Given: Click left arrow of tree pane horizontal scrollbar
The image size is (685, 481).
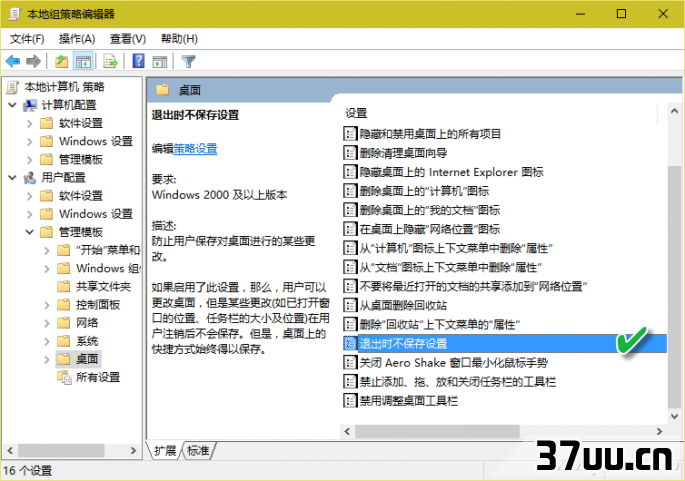Looking at the screenshot, I should click(x=10, y=450).
